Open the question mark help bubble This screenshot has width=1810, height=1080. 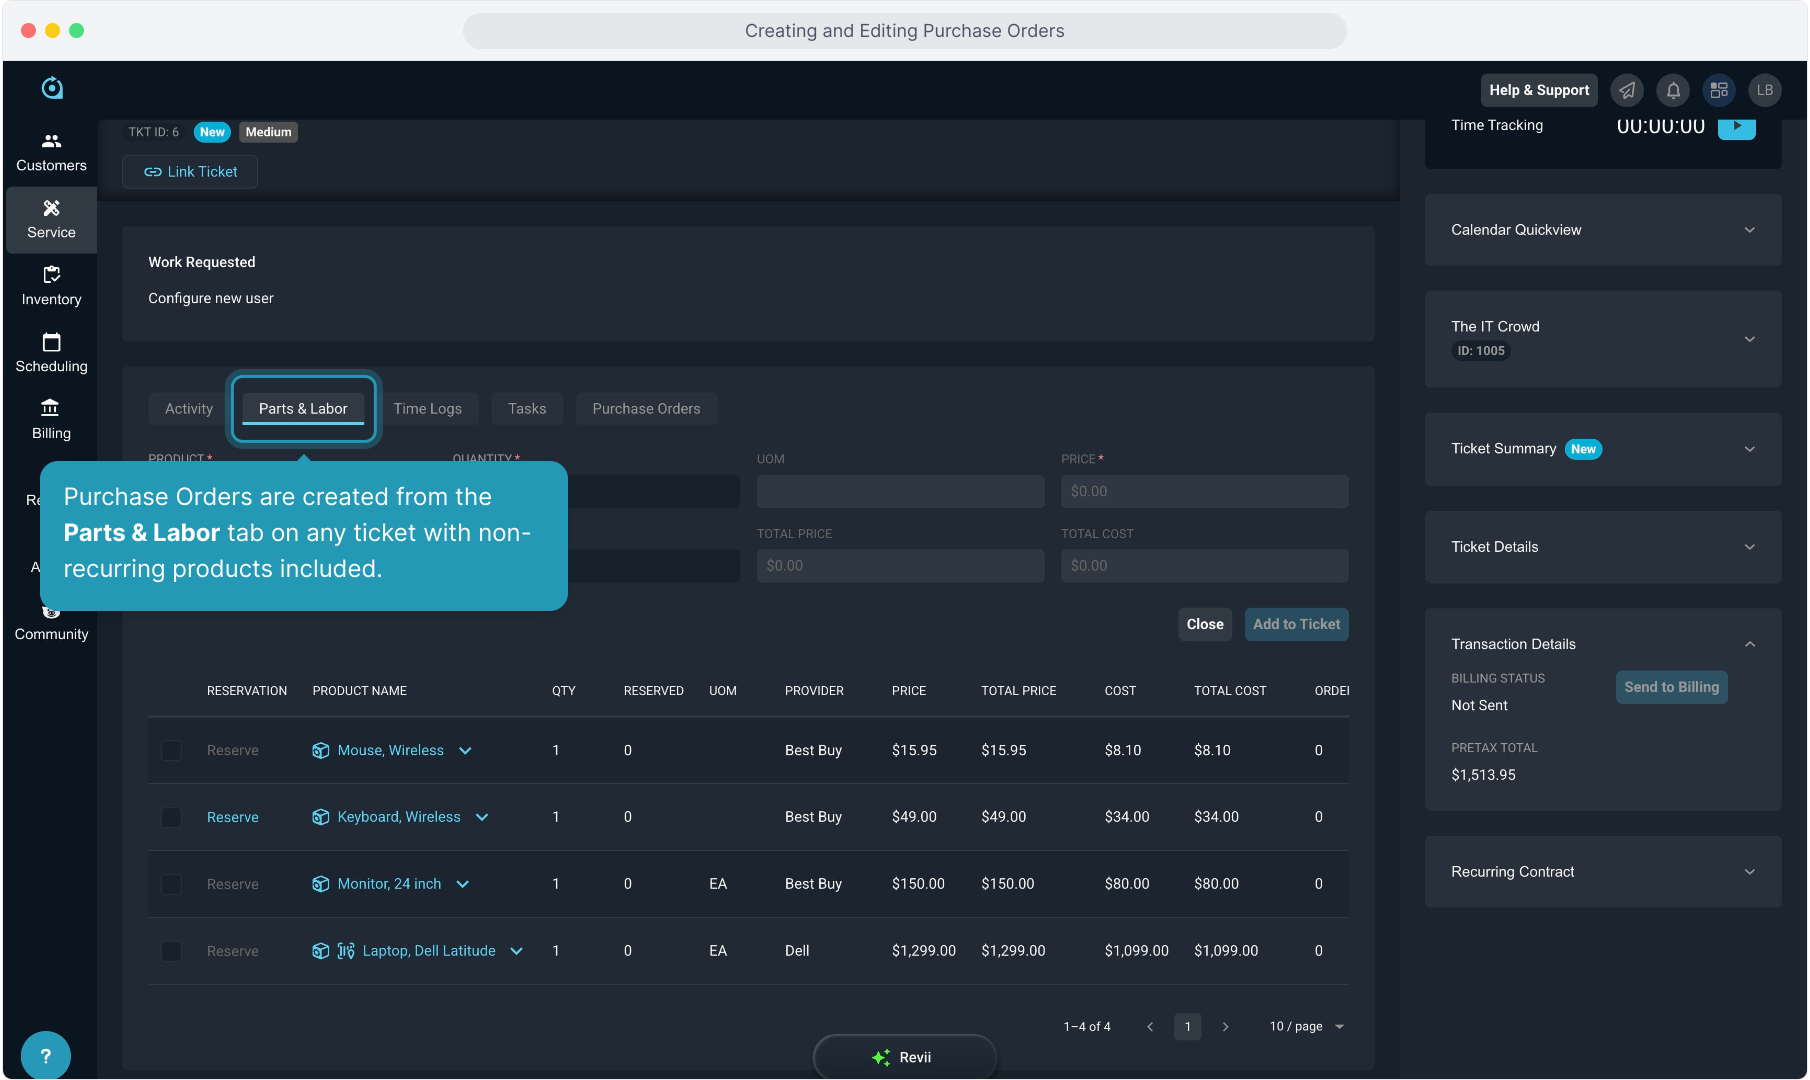45,1055
